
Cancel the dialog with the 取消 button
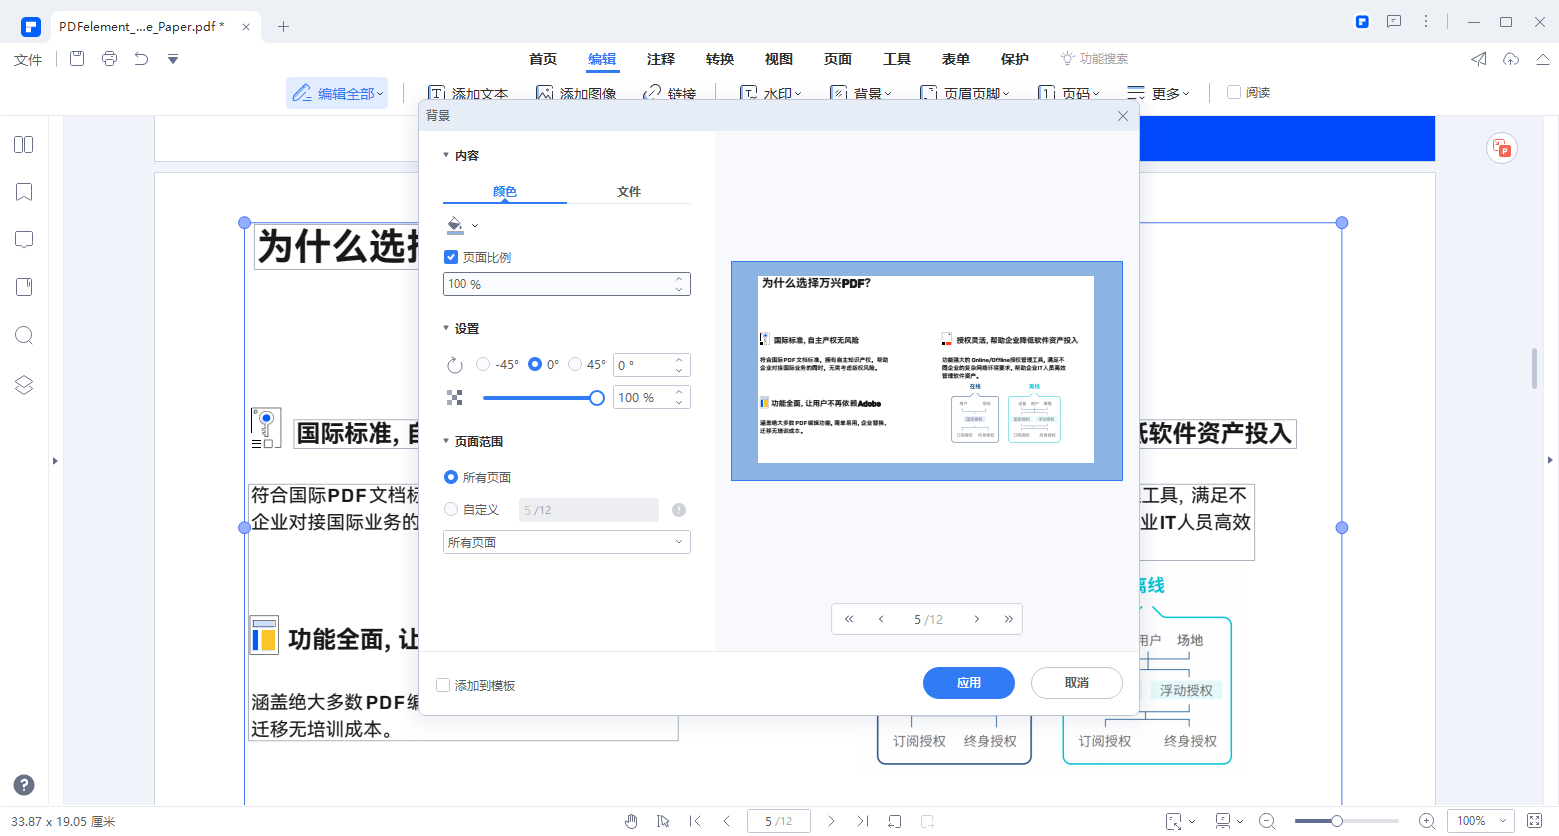[x=1076, y=683]
